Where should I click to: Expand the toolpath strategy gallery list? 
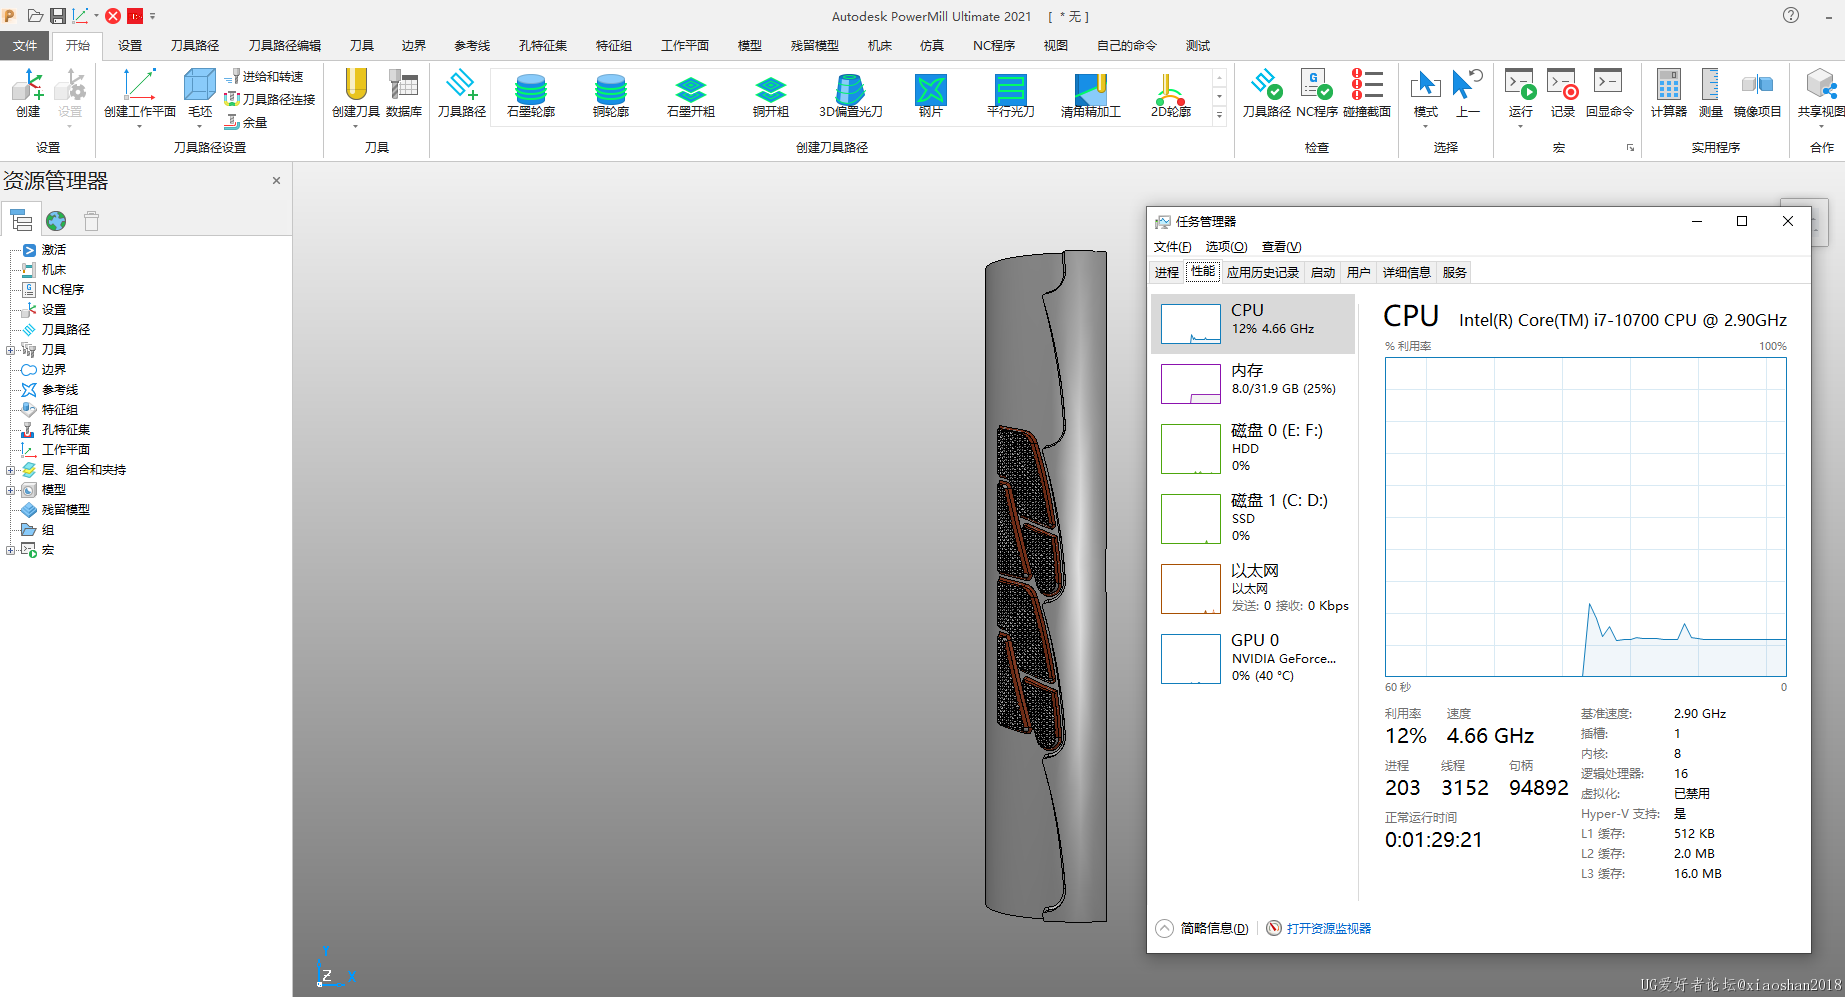coord(1219,115)
